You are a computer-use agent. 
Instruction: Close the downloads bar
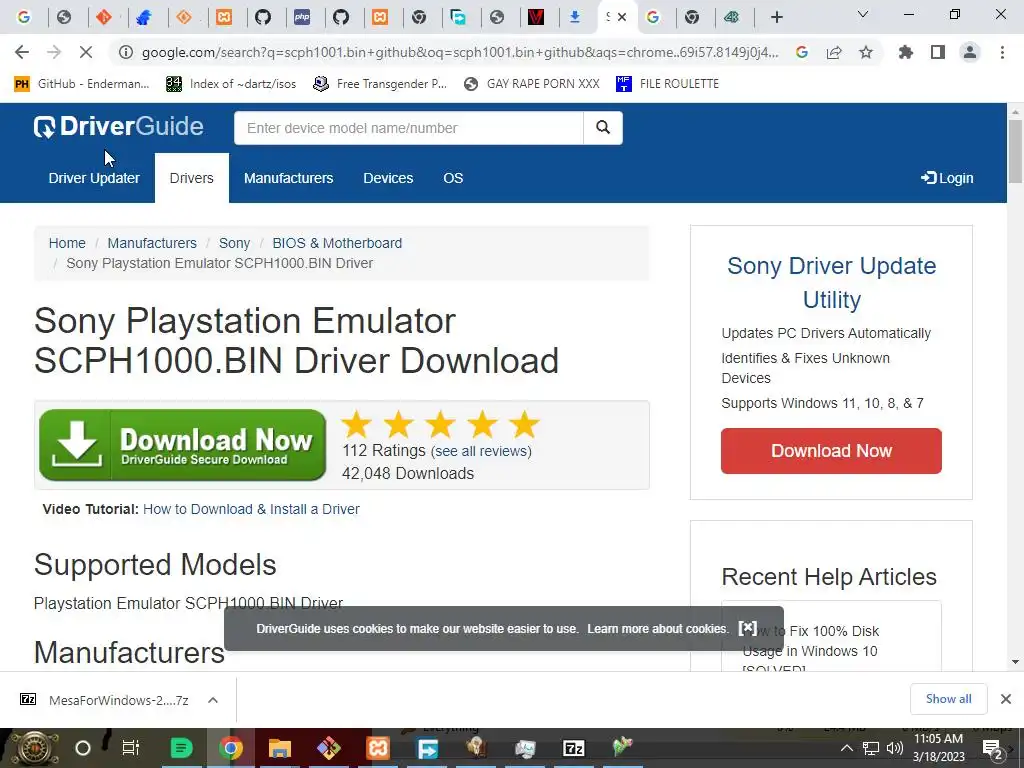click(1006, 699)
